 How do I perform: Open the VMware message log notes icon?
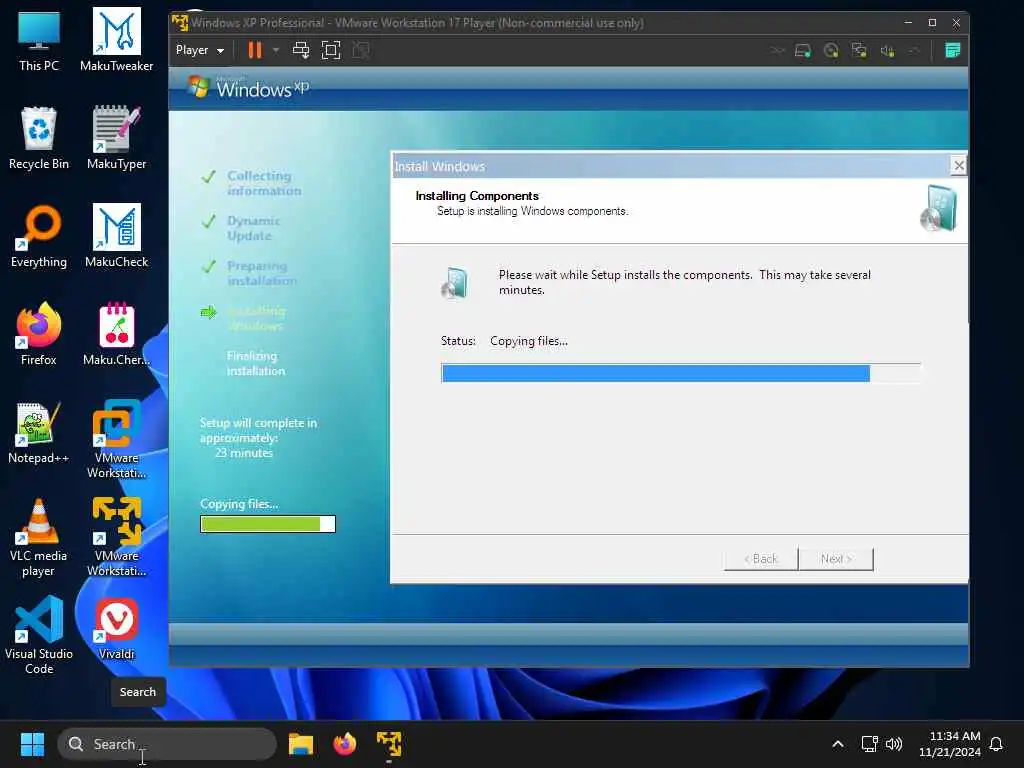tap(952, 50)
